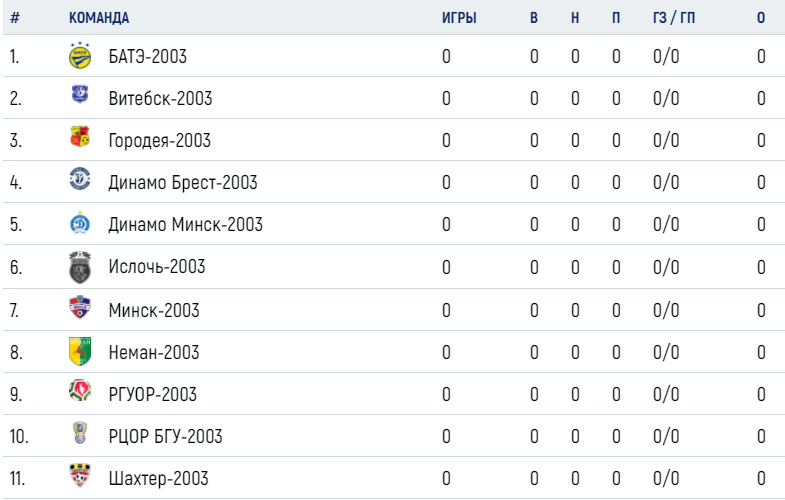This screenshot has width=785, height=500.
Task: Open the Динамо Минск-2003 team link
Action: coord(186,224)
